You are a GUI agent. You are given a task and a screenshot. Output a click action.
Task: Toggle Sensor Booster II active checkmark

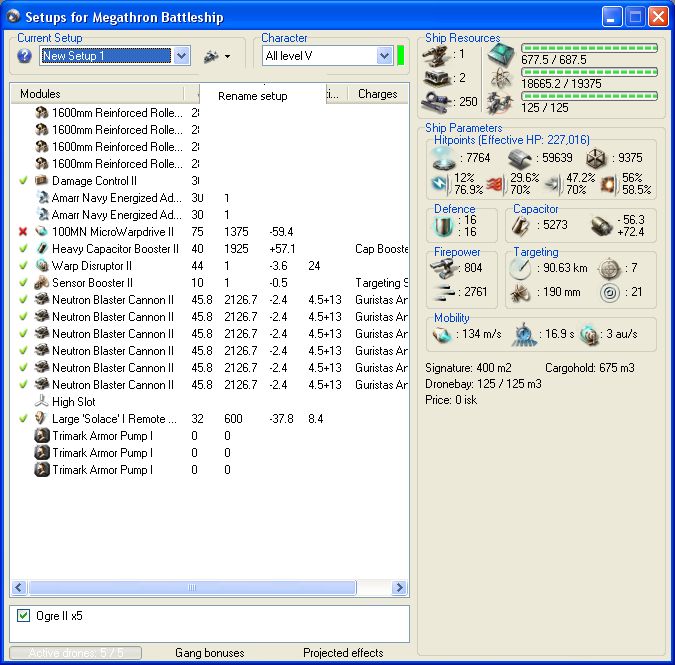click(x=23, y=282)
